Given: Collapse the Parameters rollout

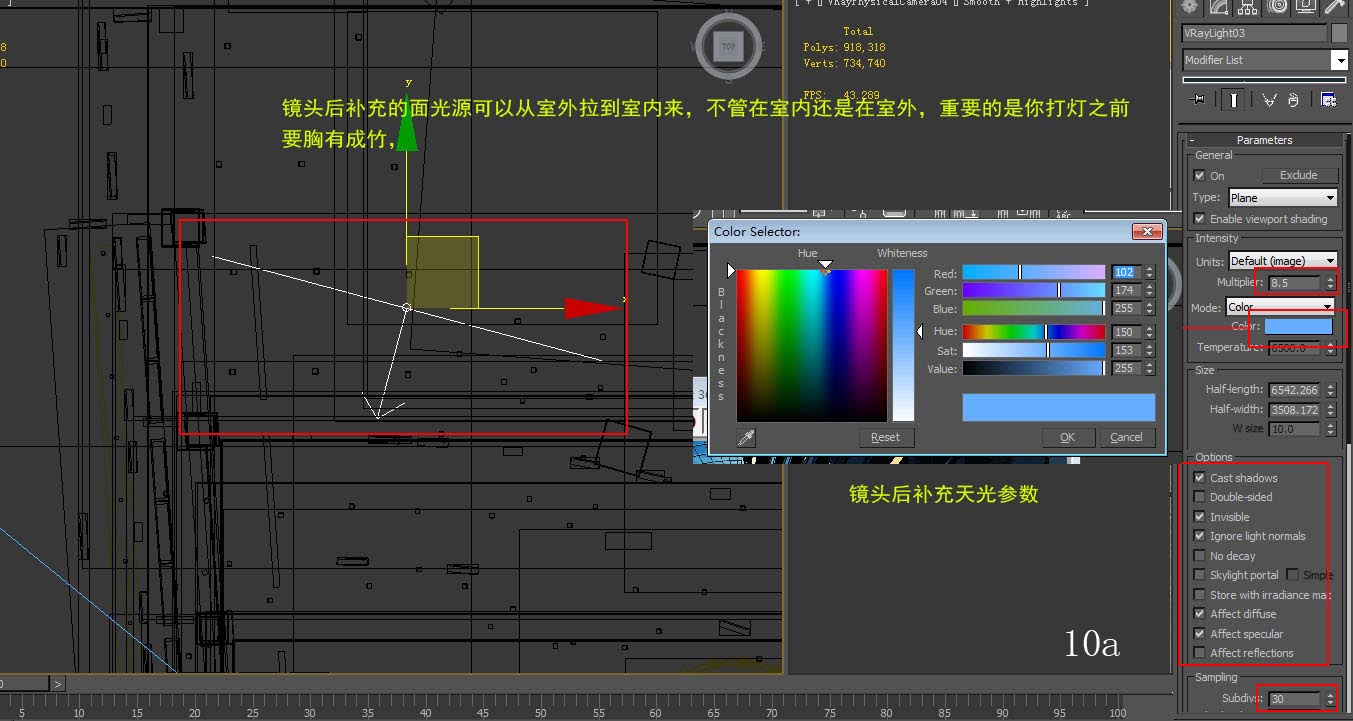Looking at the screenshot, I should (1264, 140).
